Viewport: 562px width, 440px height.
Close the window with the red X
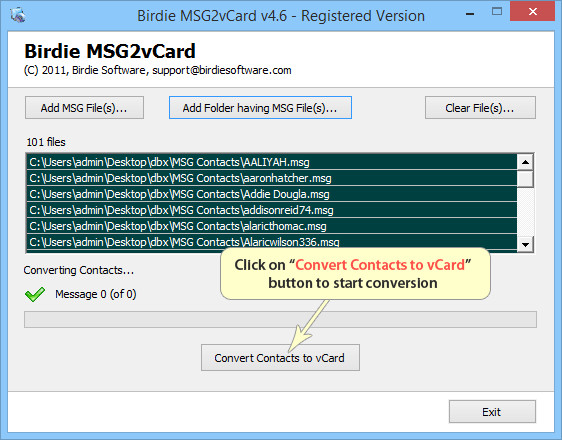(x=533, y=11)
